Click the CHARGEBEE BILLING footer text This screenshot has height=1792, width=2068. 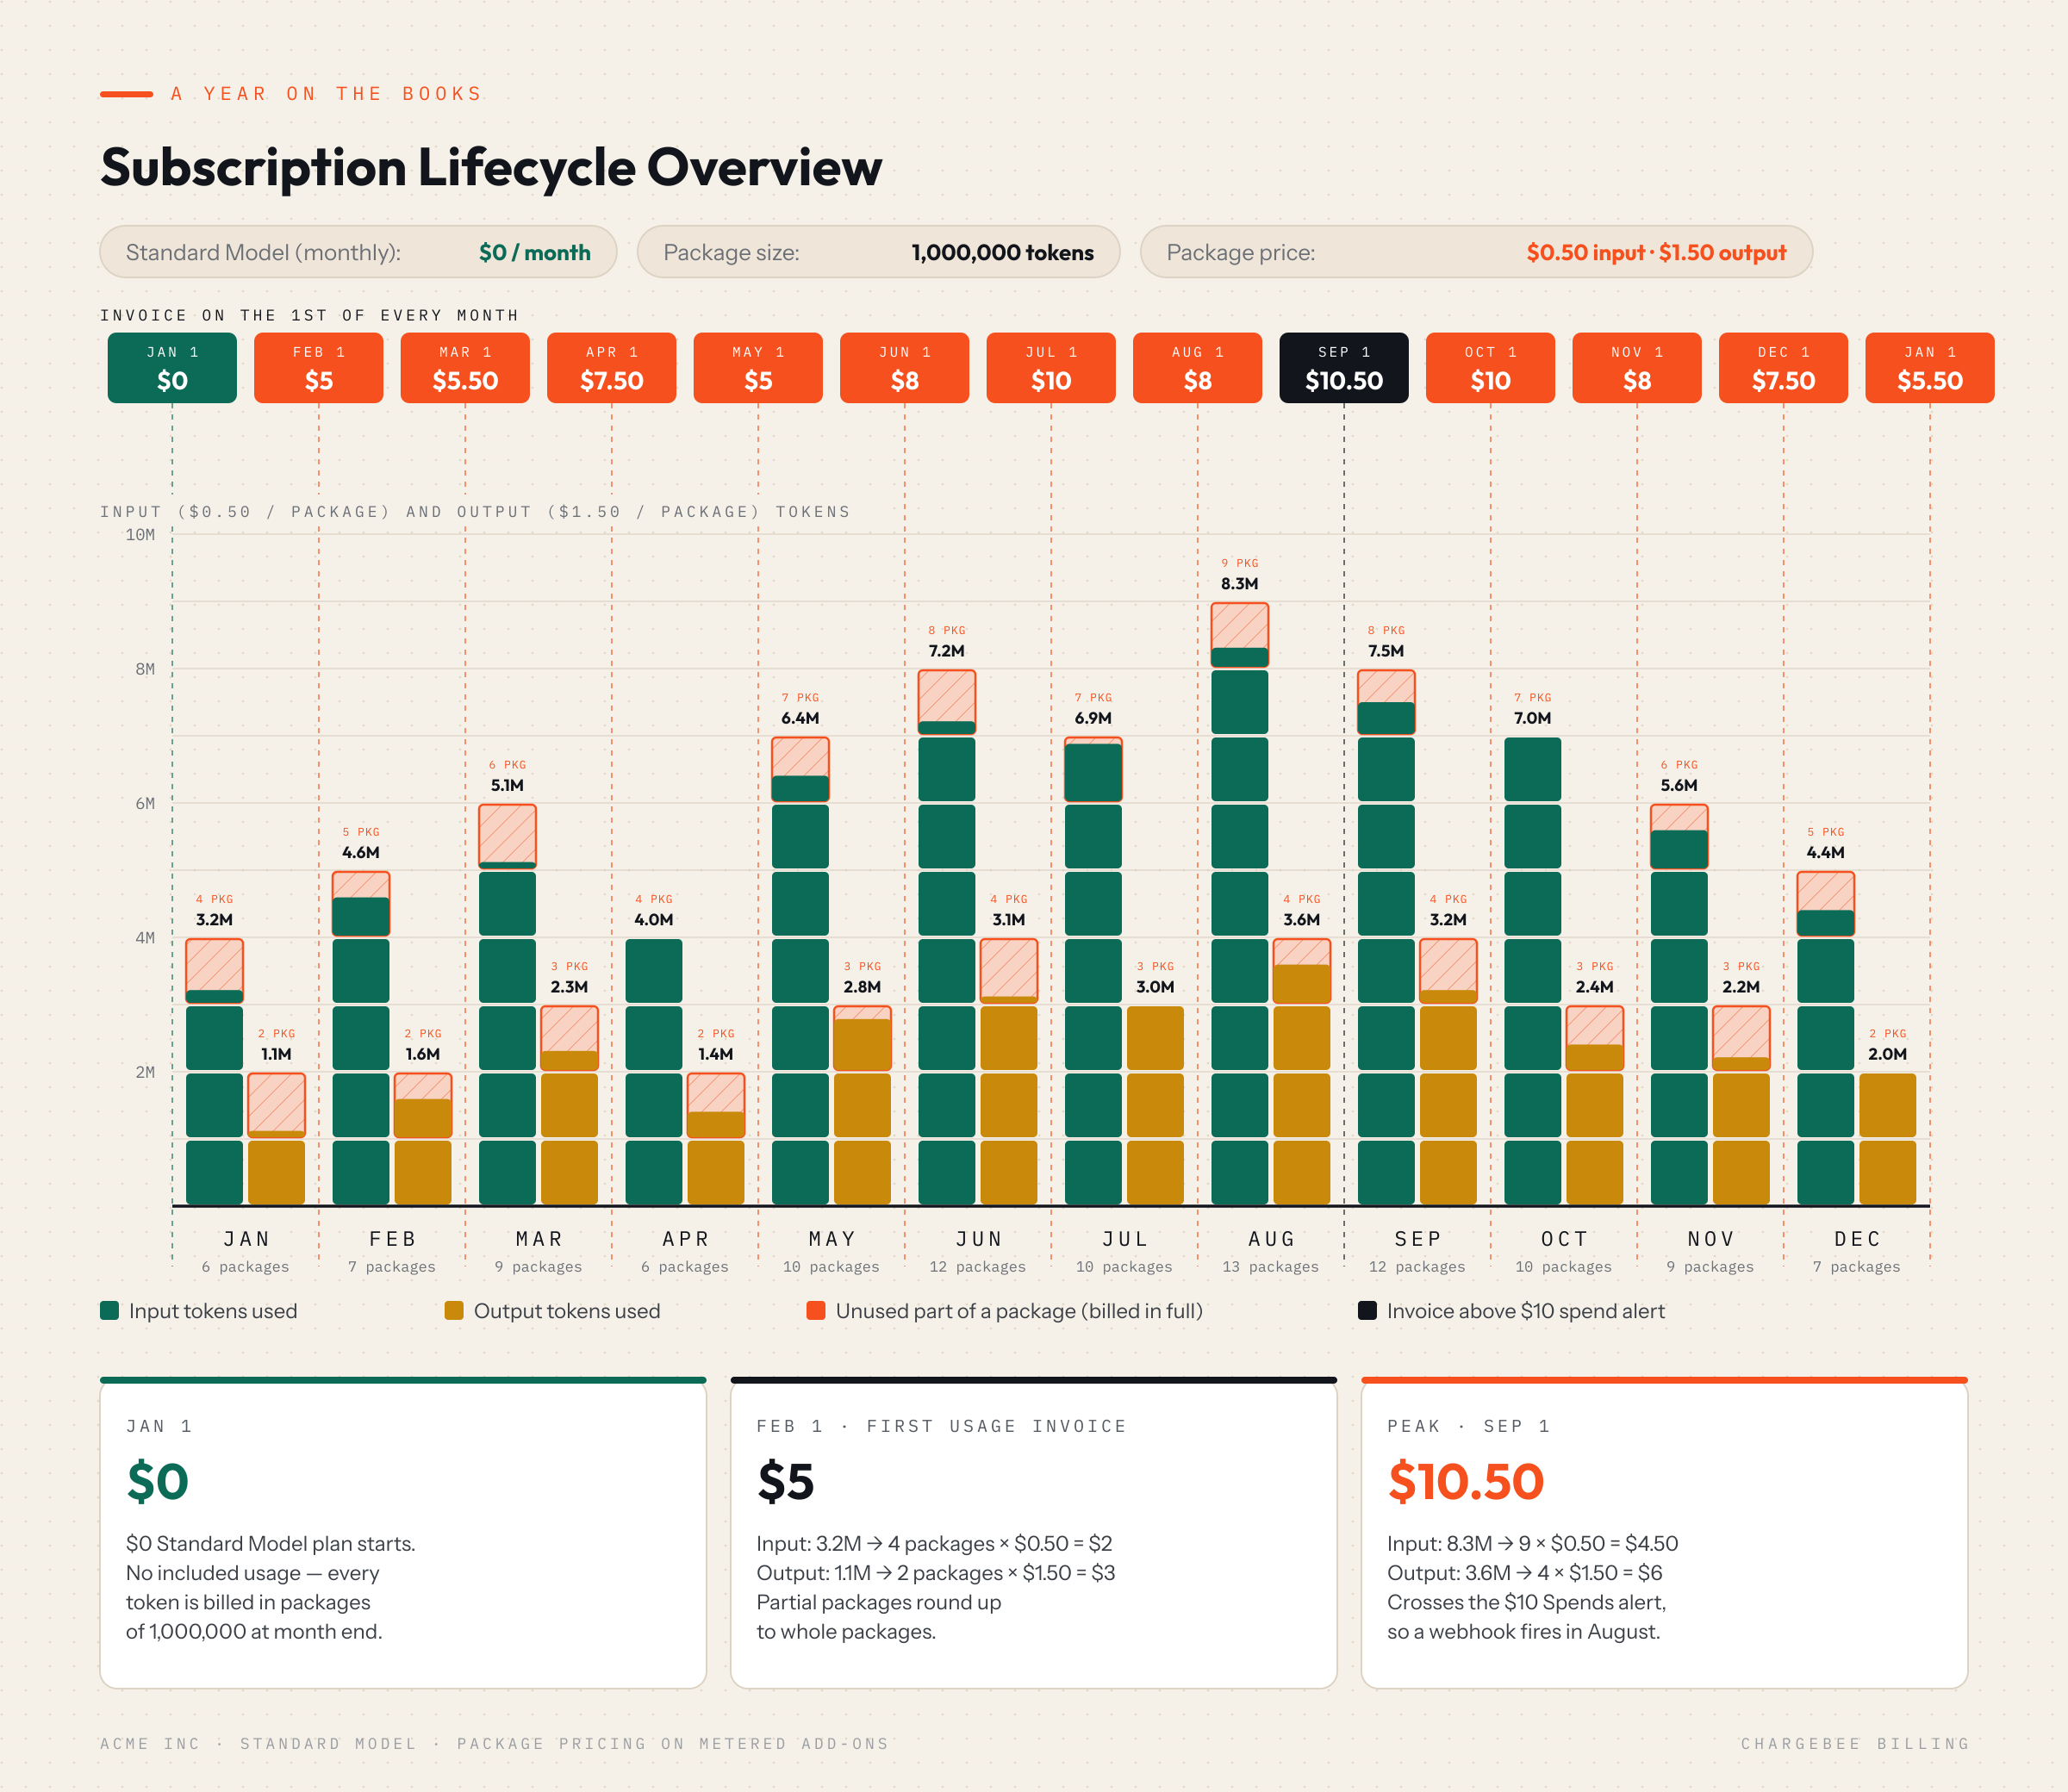coord(1855,1744)
